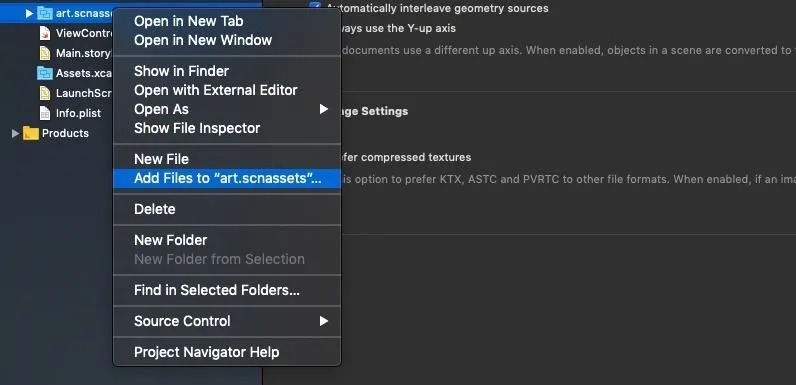
Task: Click the Assets.xcassets catalog icon
Action: coord(45,73)
